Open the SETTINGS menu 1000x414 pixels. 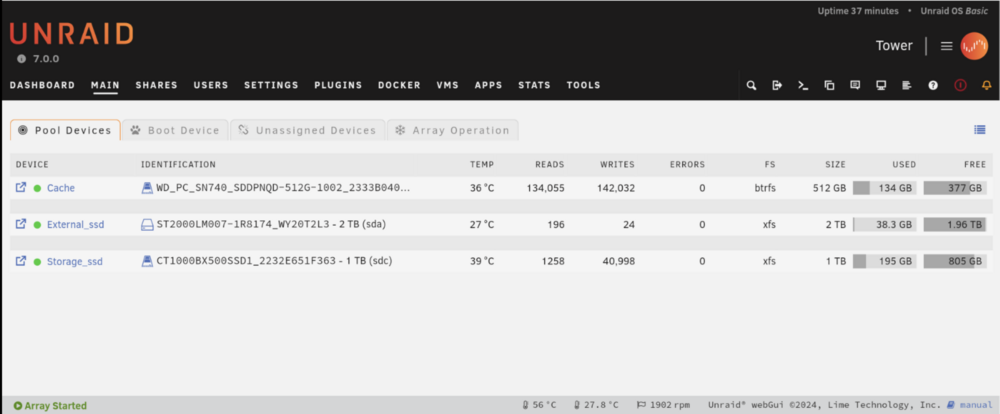click(271, 85)
